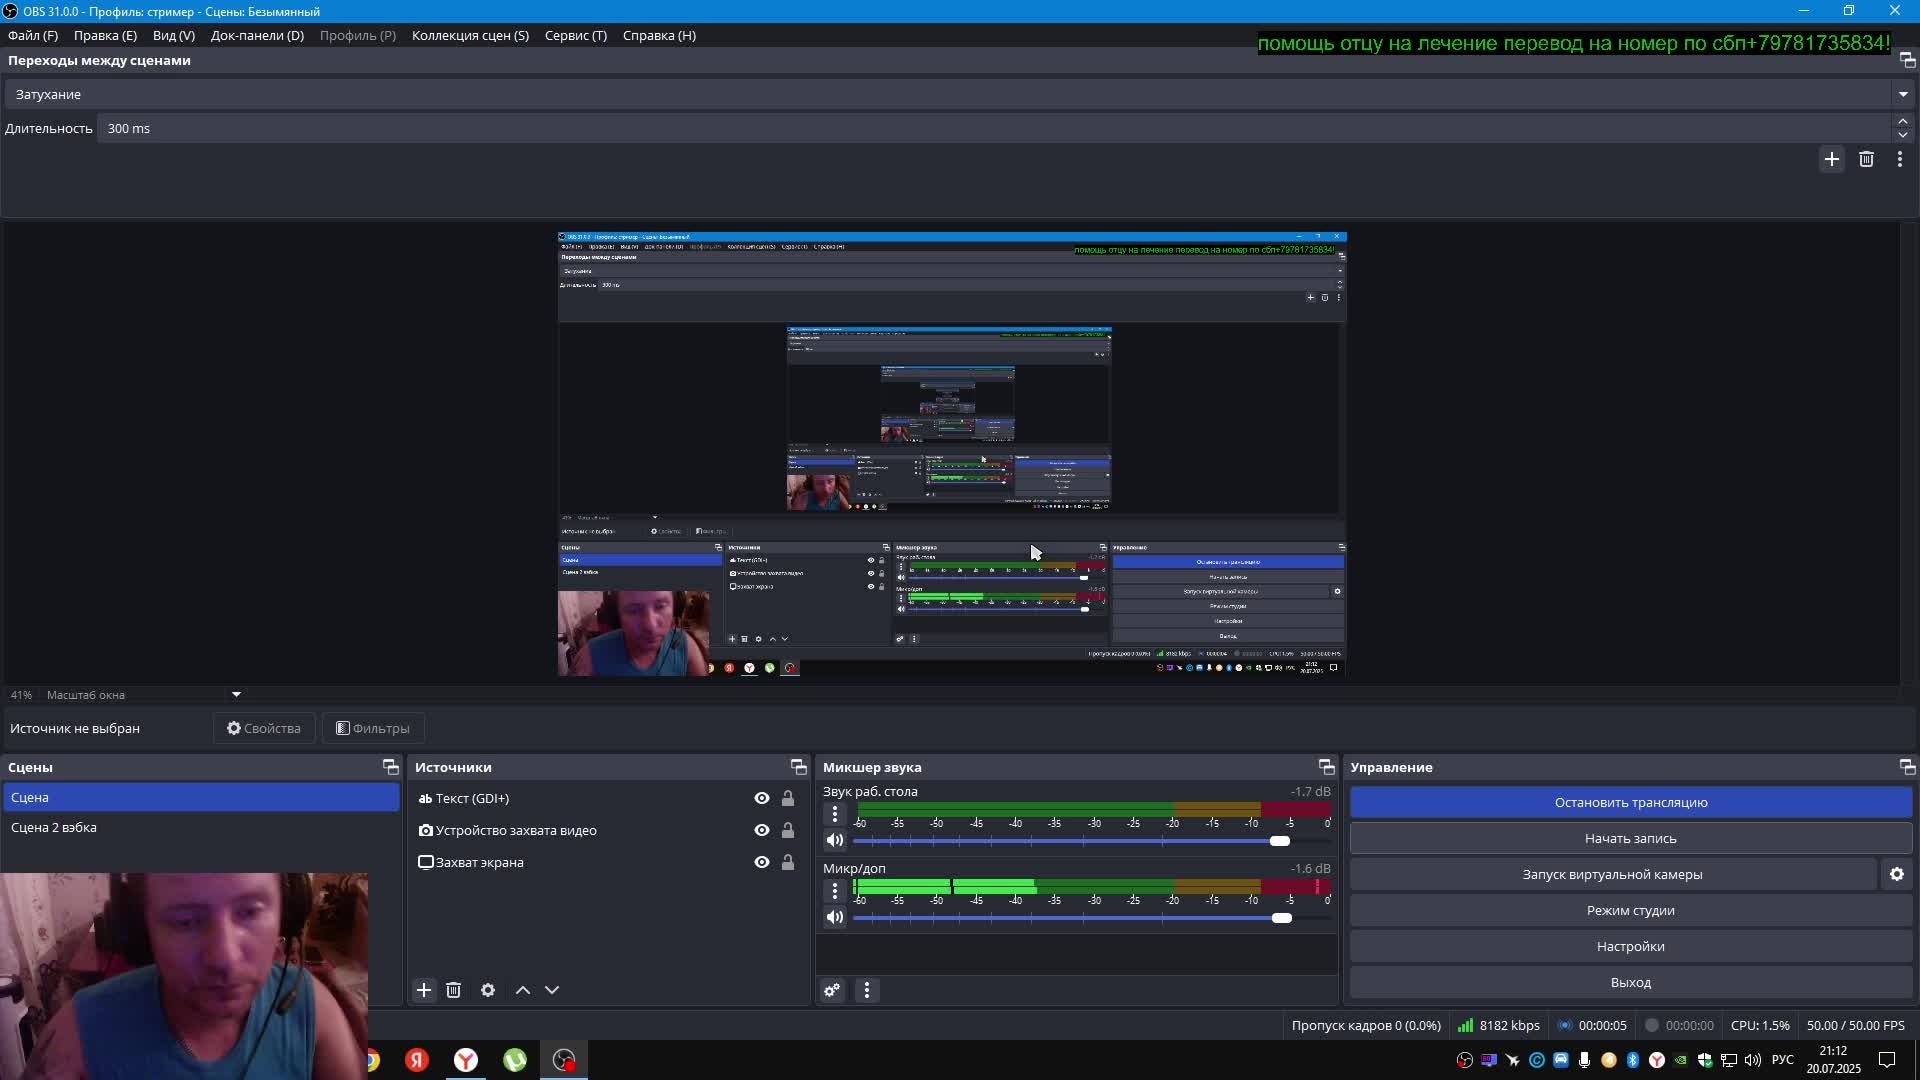Move source up with arrow icon
The image size is (1920, 1080).
pos(522,990)
